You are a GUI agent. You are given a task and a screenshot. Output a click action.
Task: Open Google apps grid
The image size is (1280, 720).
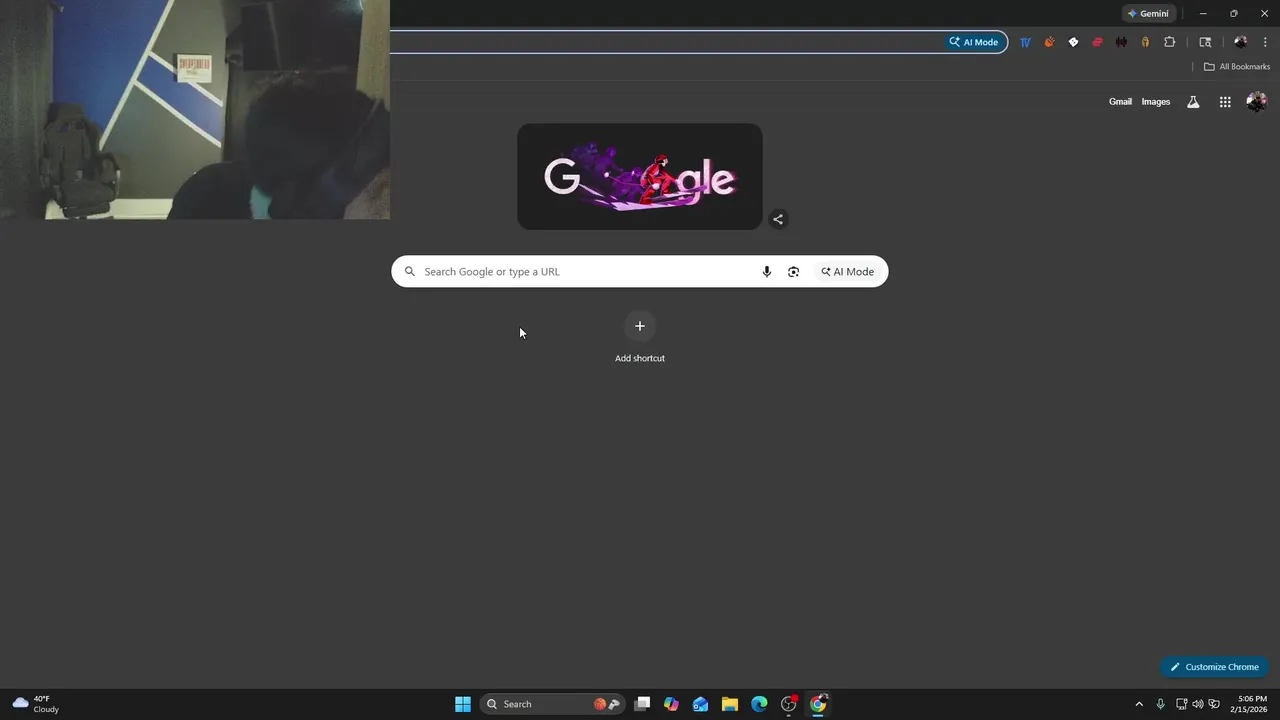tap(1225, 102)
